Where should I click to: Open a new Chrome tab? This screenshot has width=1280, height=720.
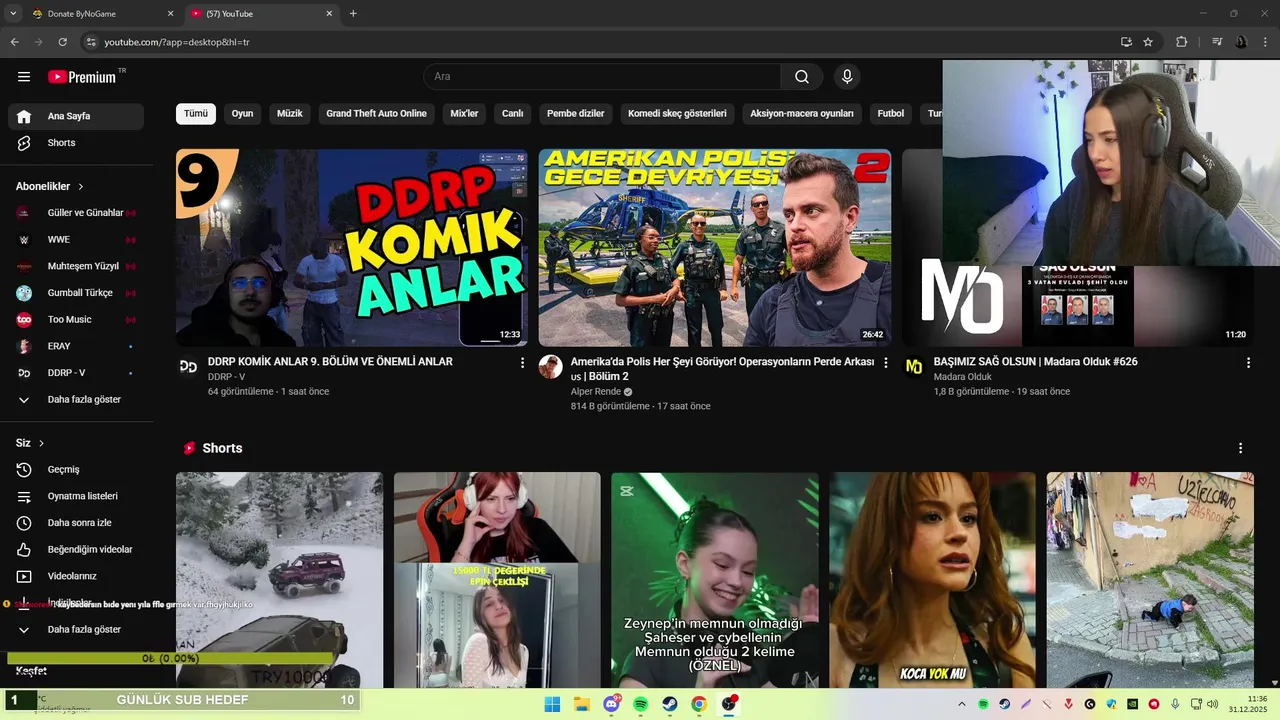[x=353, y=14]
